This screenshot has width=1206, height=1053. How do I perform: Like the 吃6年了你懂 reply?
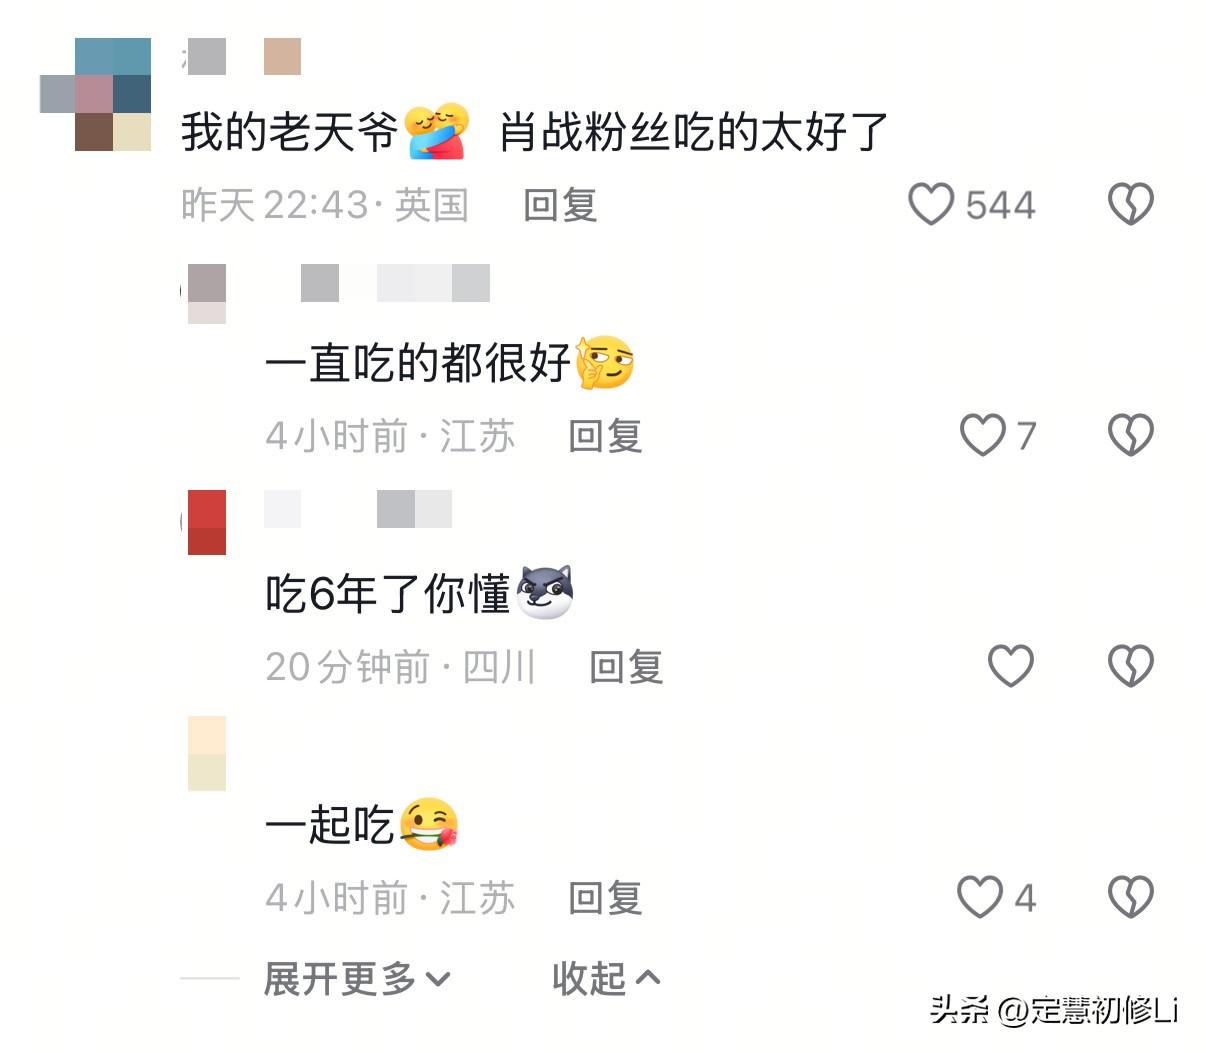1011,666
